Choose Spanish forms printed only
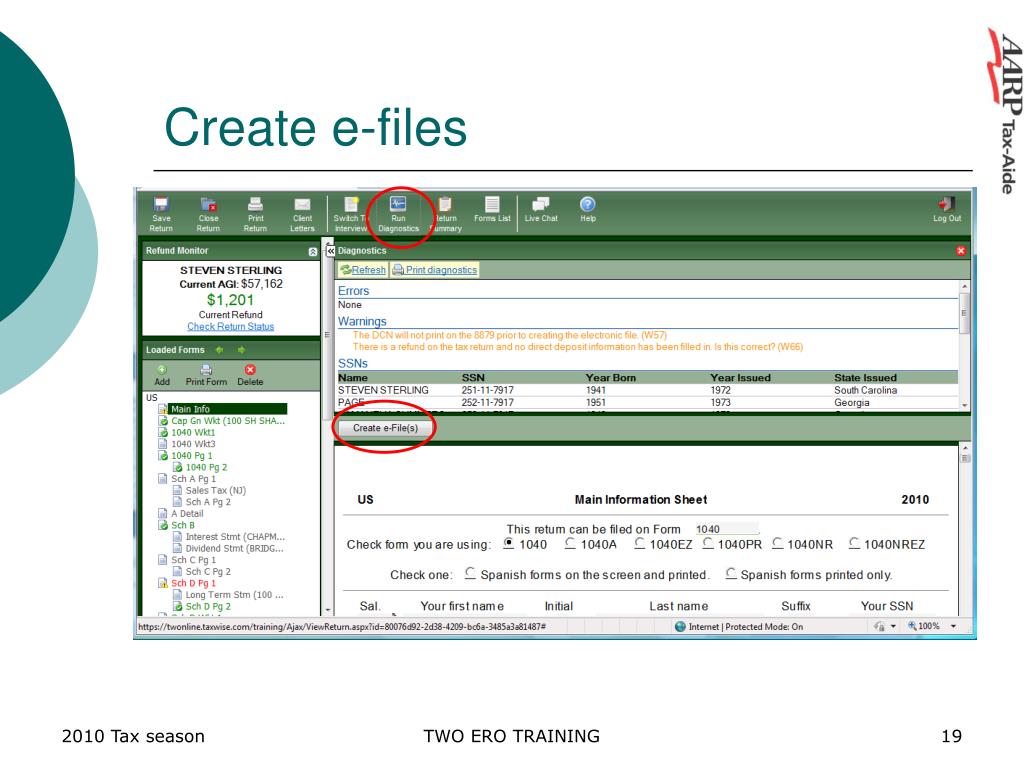 pos(731,573)
